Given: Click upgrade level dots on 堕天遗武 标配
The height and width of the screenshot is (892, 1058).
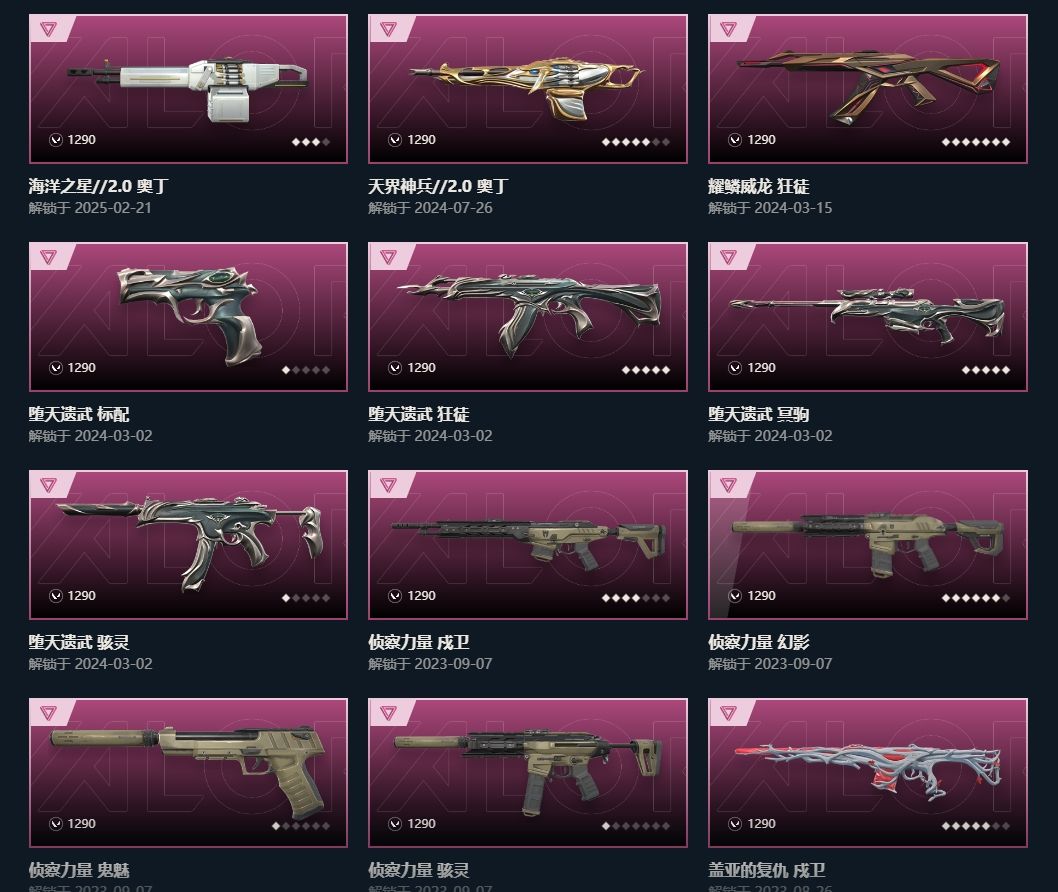Looking at the screenshot, I should pos(306,370).
